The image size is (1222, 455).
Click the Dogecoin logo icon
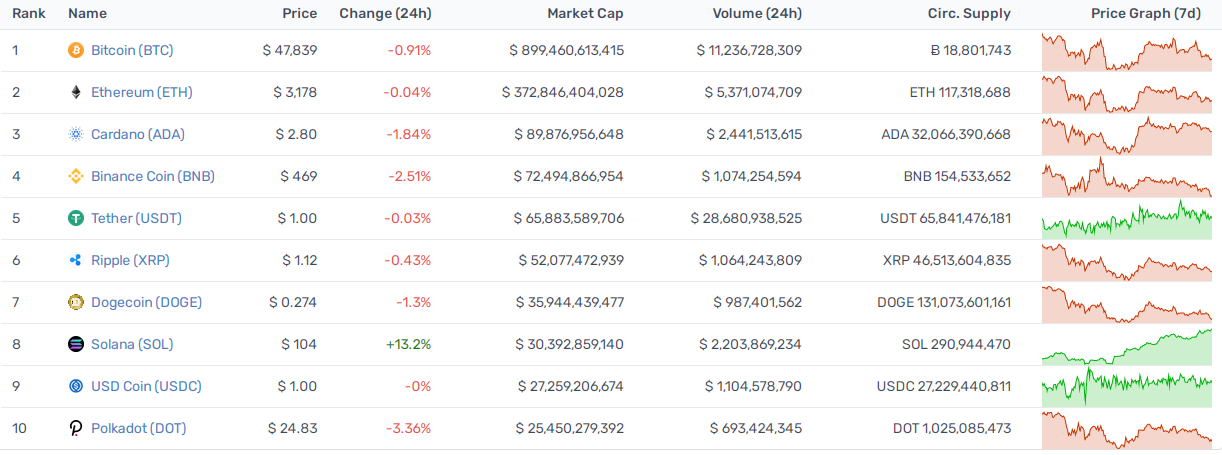75,302
